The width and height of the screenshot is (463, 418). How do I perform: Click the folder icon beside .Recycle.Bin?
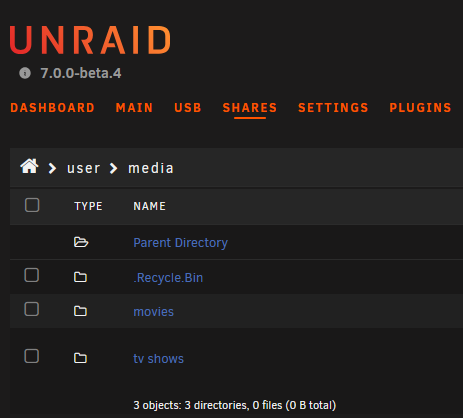[x=80, y=277]
